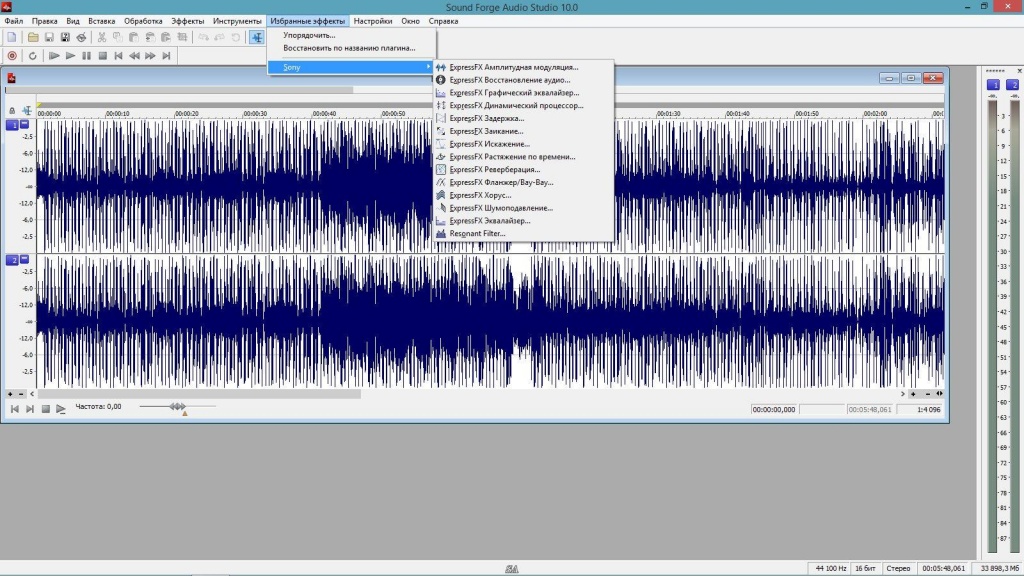
Task: Stop playback in the transport toolbar
Action: click(x=103, y=56)
